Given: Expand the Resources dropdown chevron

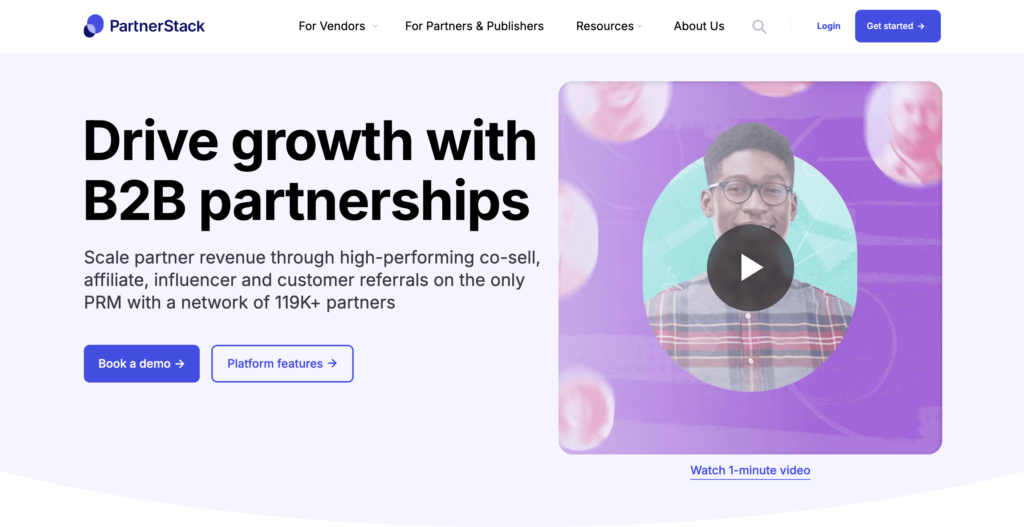Looking at the screenshot, I should pos(639,27).
